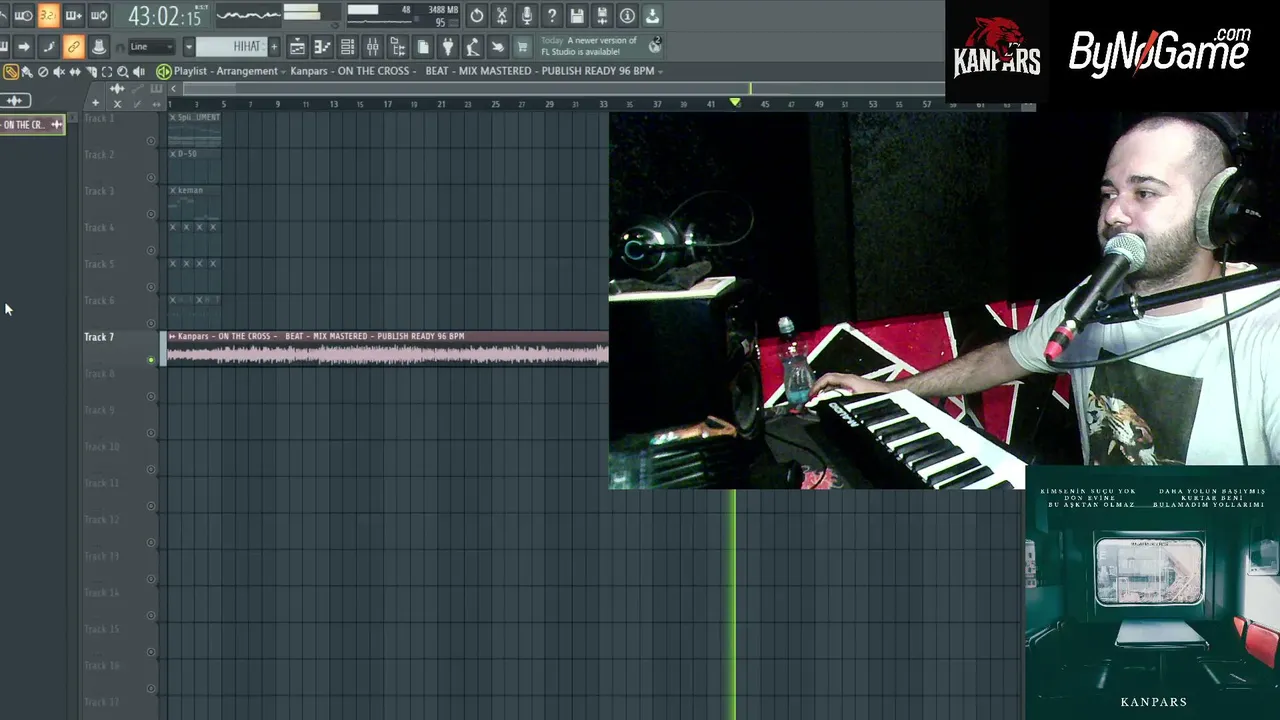Click the Kanpars album cover thumbnail
This screenshot has height=720, width=1280.
click(1152, 593)
